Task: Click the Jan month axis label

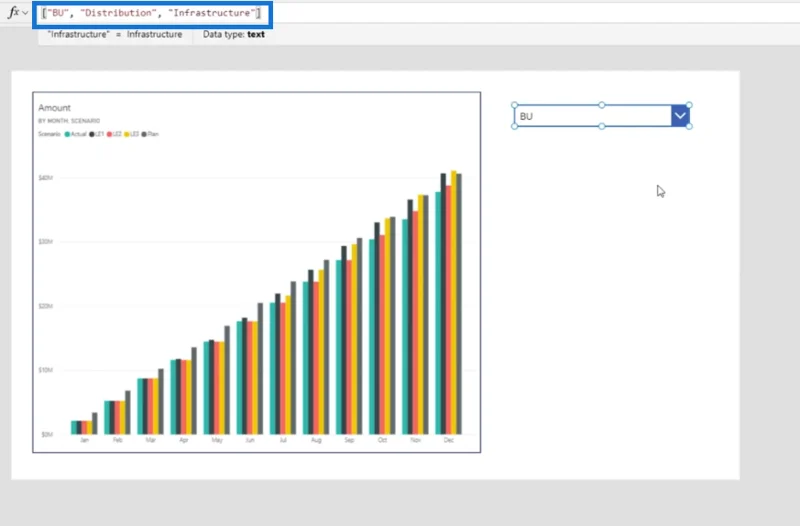Action: tap(84, 440)
